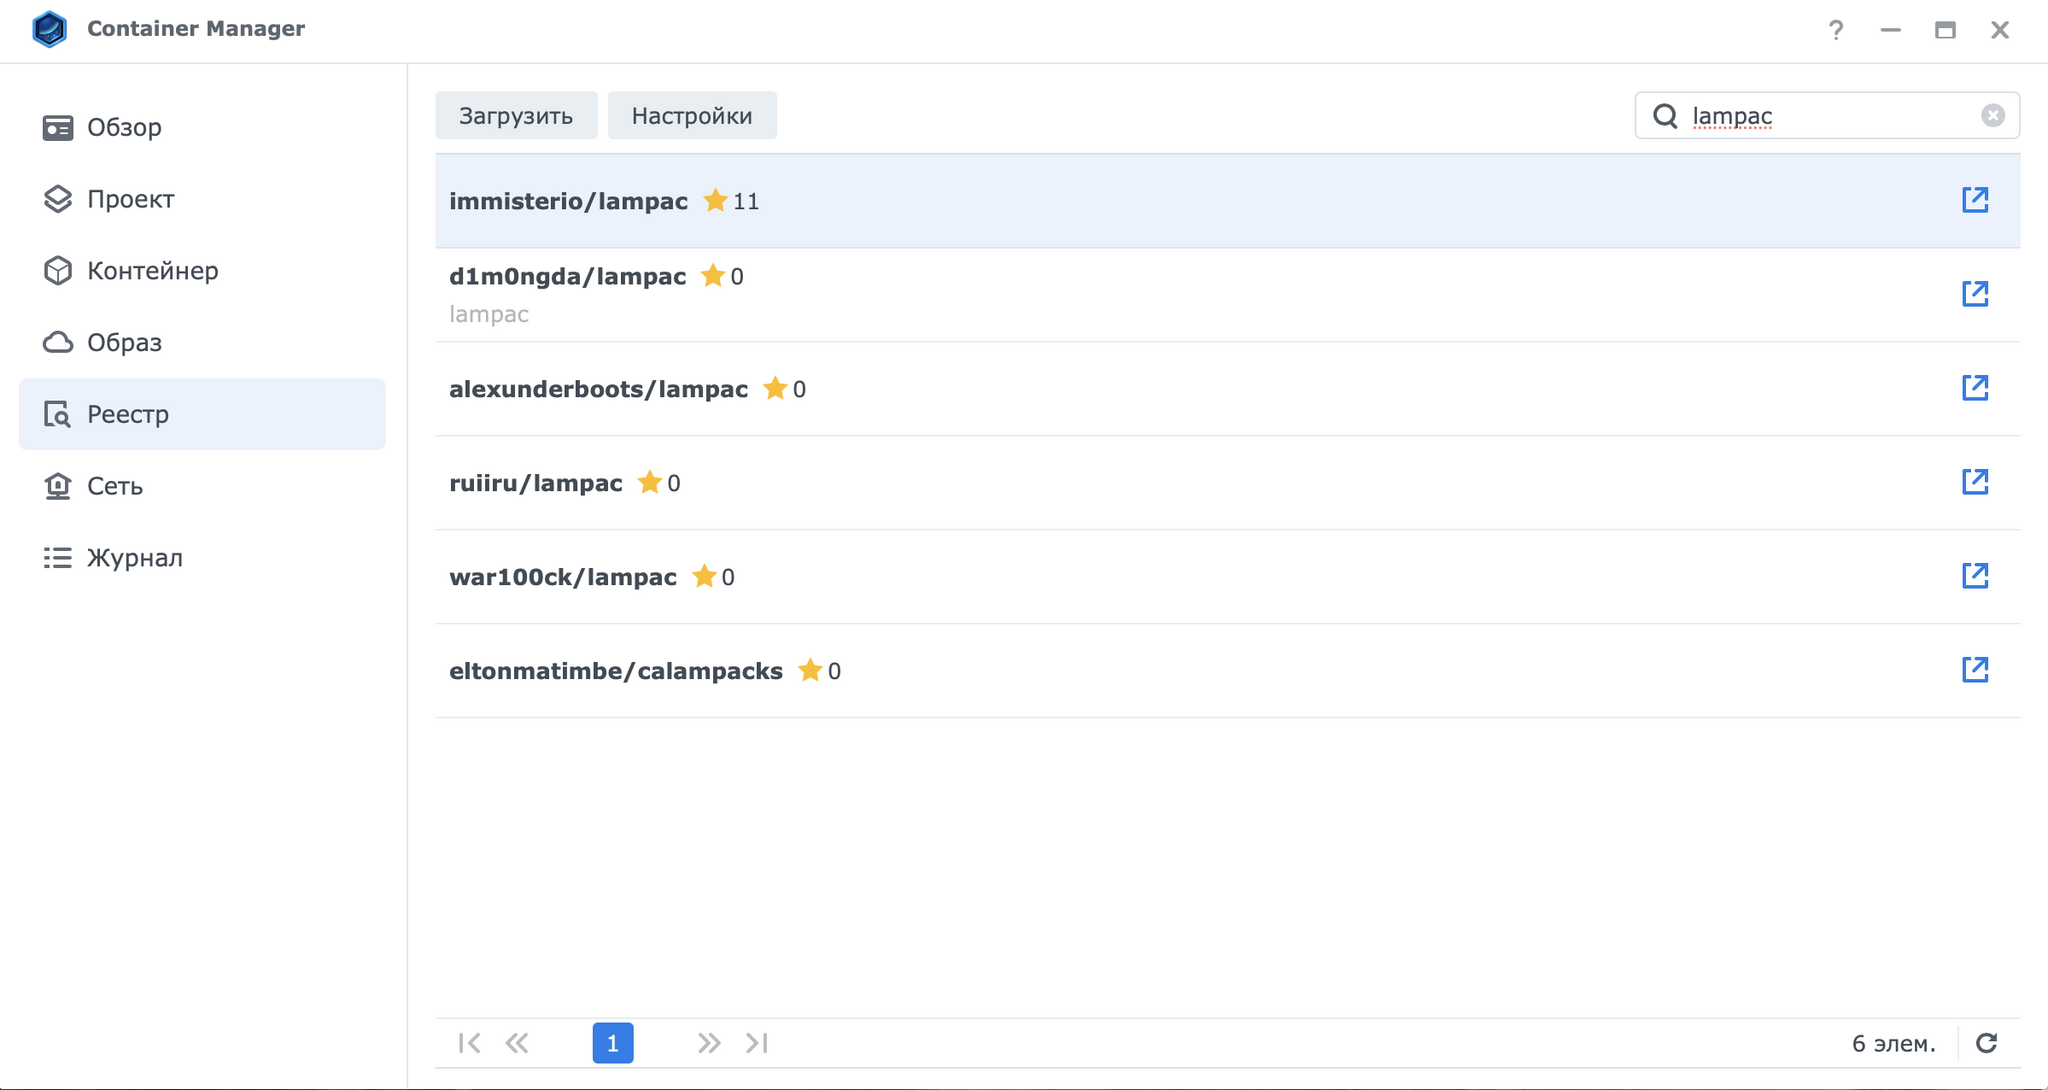Viewport: 2048px width, 1090px height.
Task: Show the Журнал section
Action: coord(134,558)
